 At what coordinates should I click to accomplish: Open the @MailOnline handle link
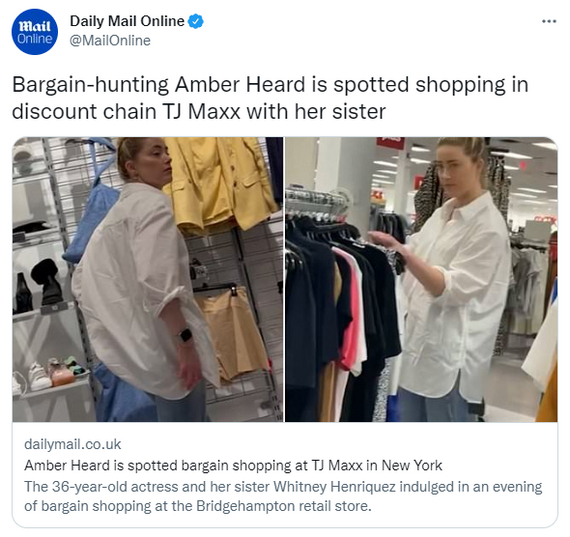(x=110, y=40)
